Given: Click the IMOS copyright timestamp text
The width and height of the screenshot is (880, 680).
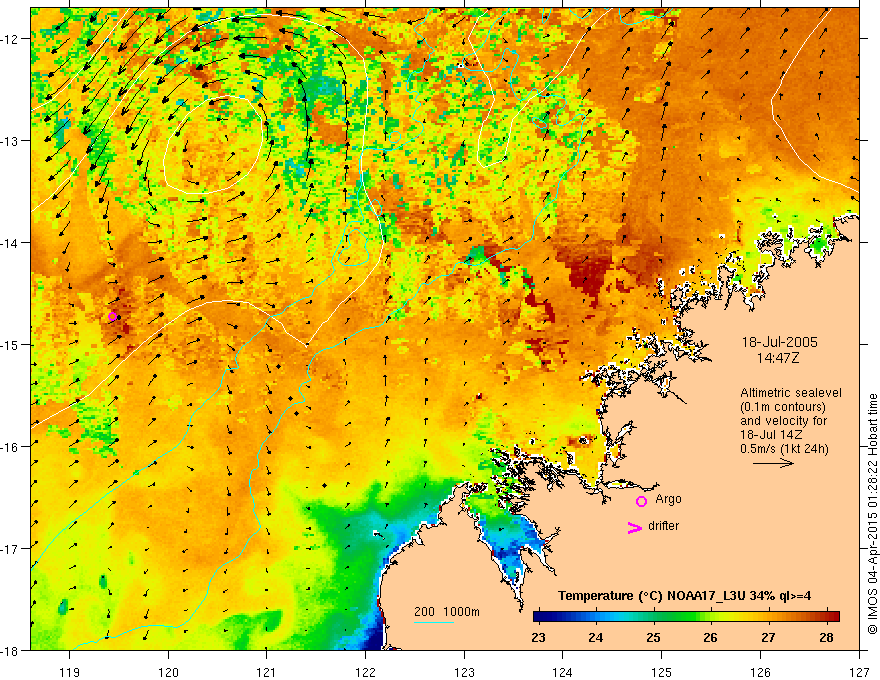Looking at the screenshot, I should pyautogui.click(x=872, y=514).
